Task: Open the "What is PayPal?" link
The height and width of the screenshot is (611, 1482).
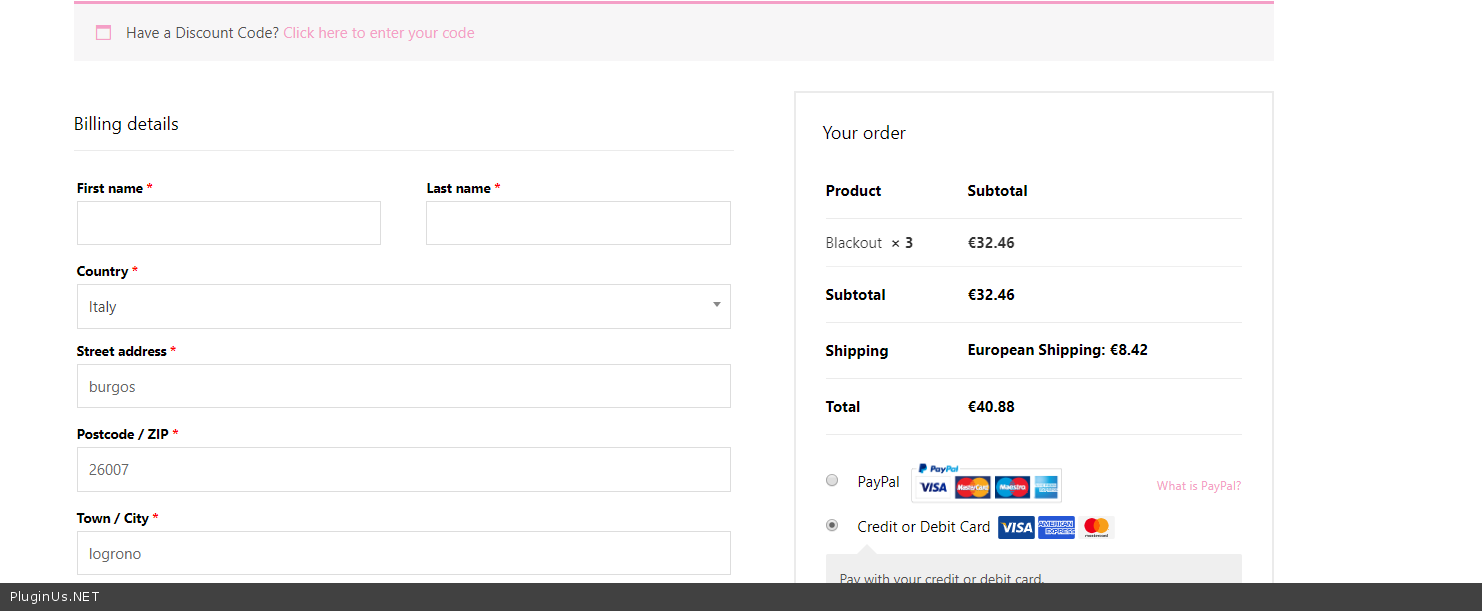Action: pyautogui.click(x=1198, y=486)
